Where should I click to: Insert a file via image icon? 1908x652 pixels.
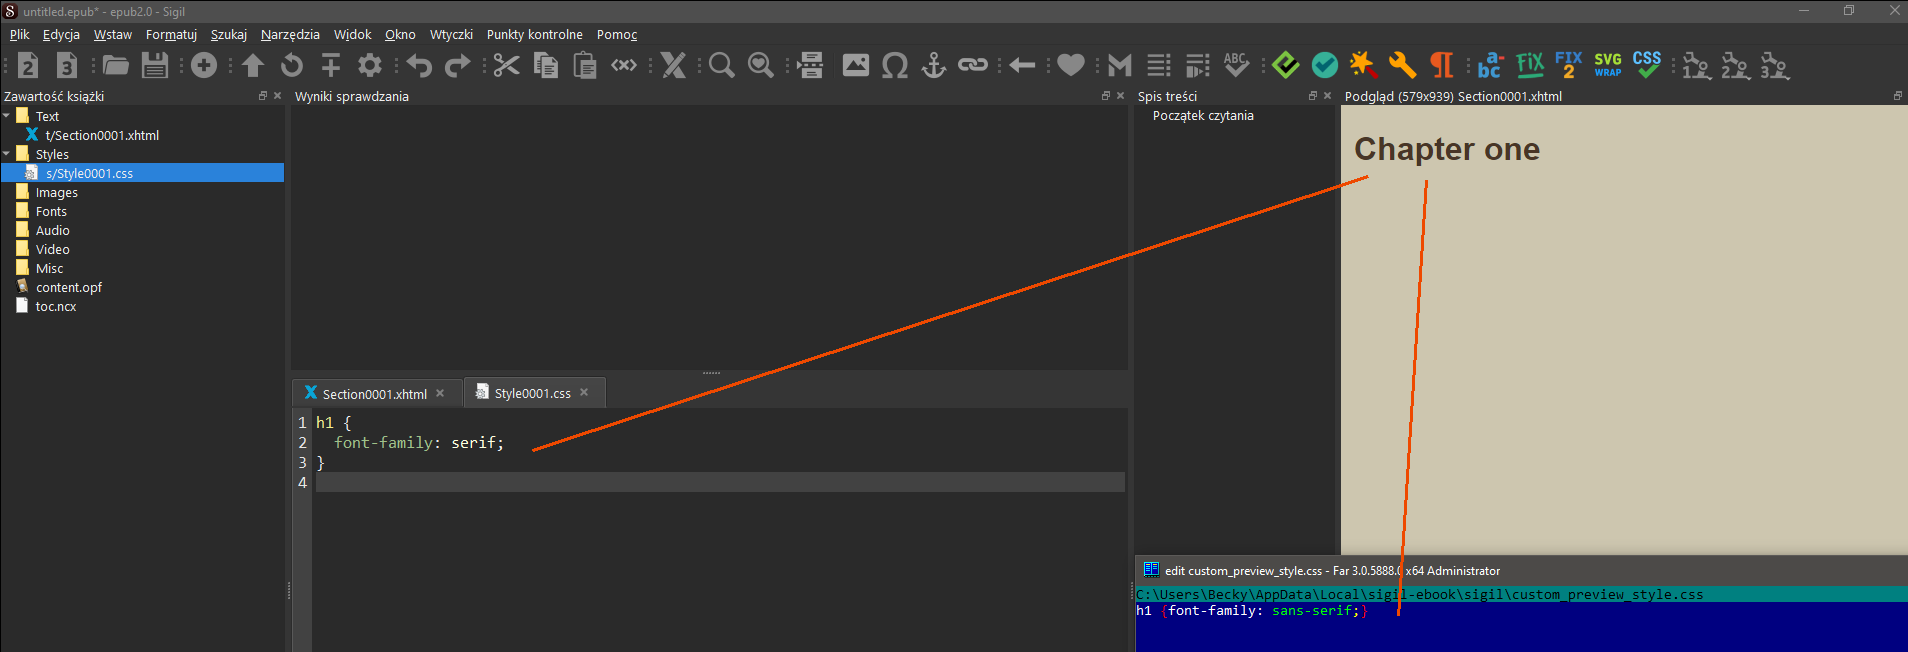856,66
